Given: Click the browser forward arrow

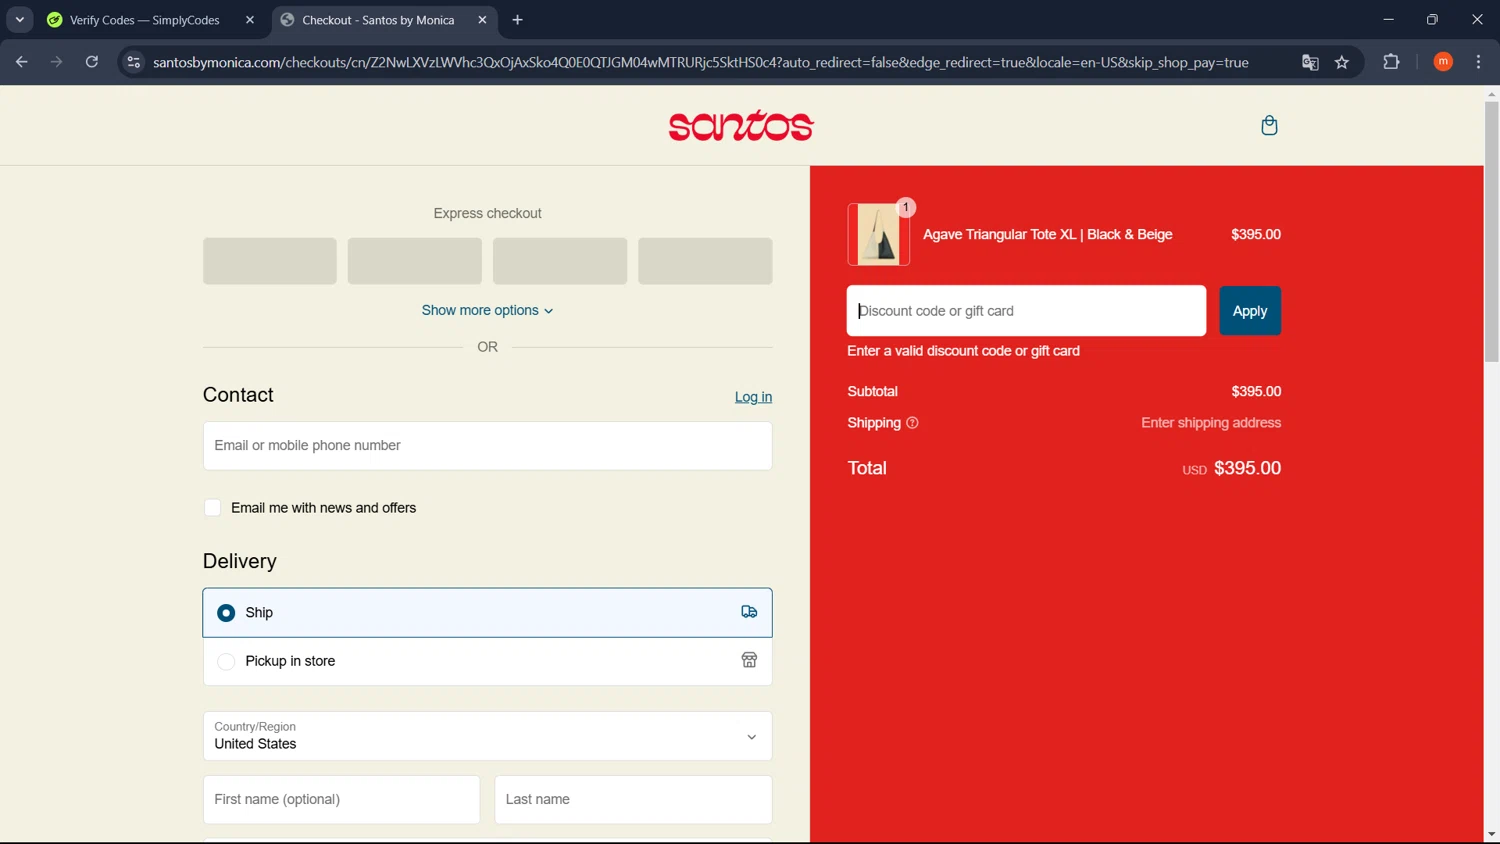Looking at the screenshot, I should pos(56,62).
